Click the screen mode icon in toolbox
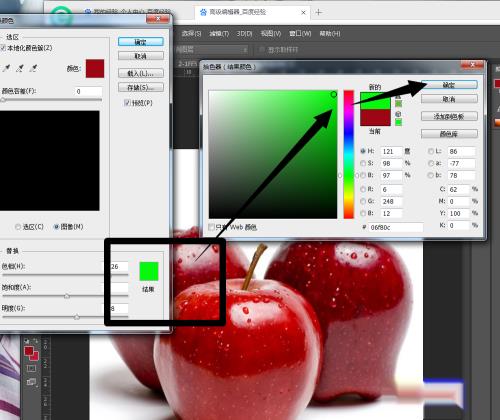 point(31,382)
